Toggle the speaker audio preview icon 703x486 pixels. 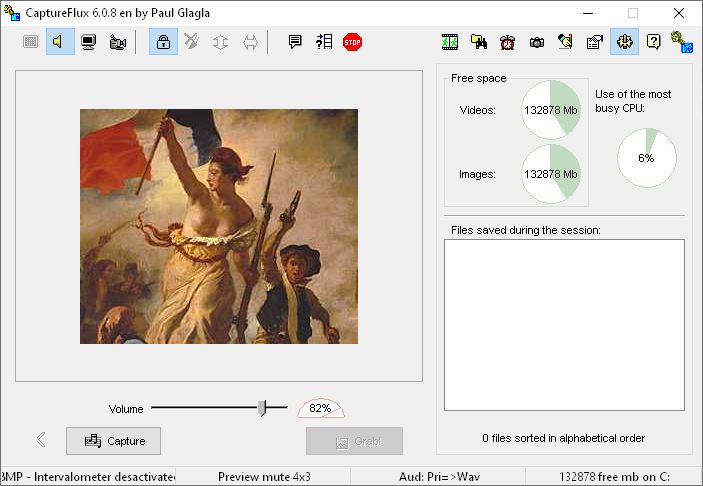tap(60, 42)
